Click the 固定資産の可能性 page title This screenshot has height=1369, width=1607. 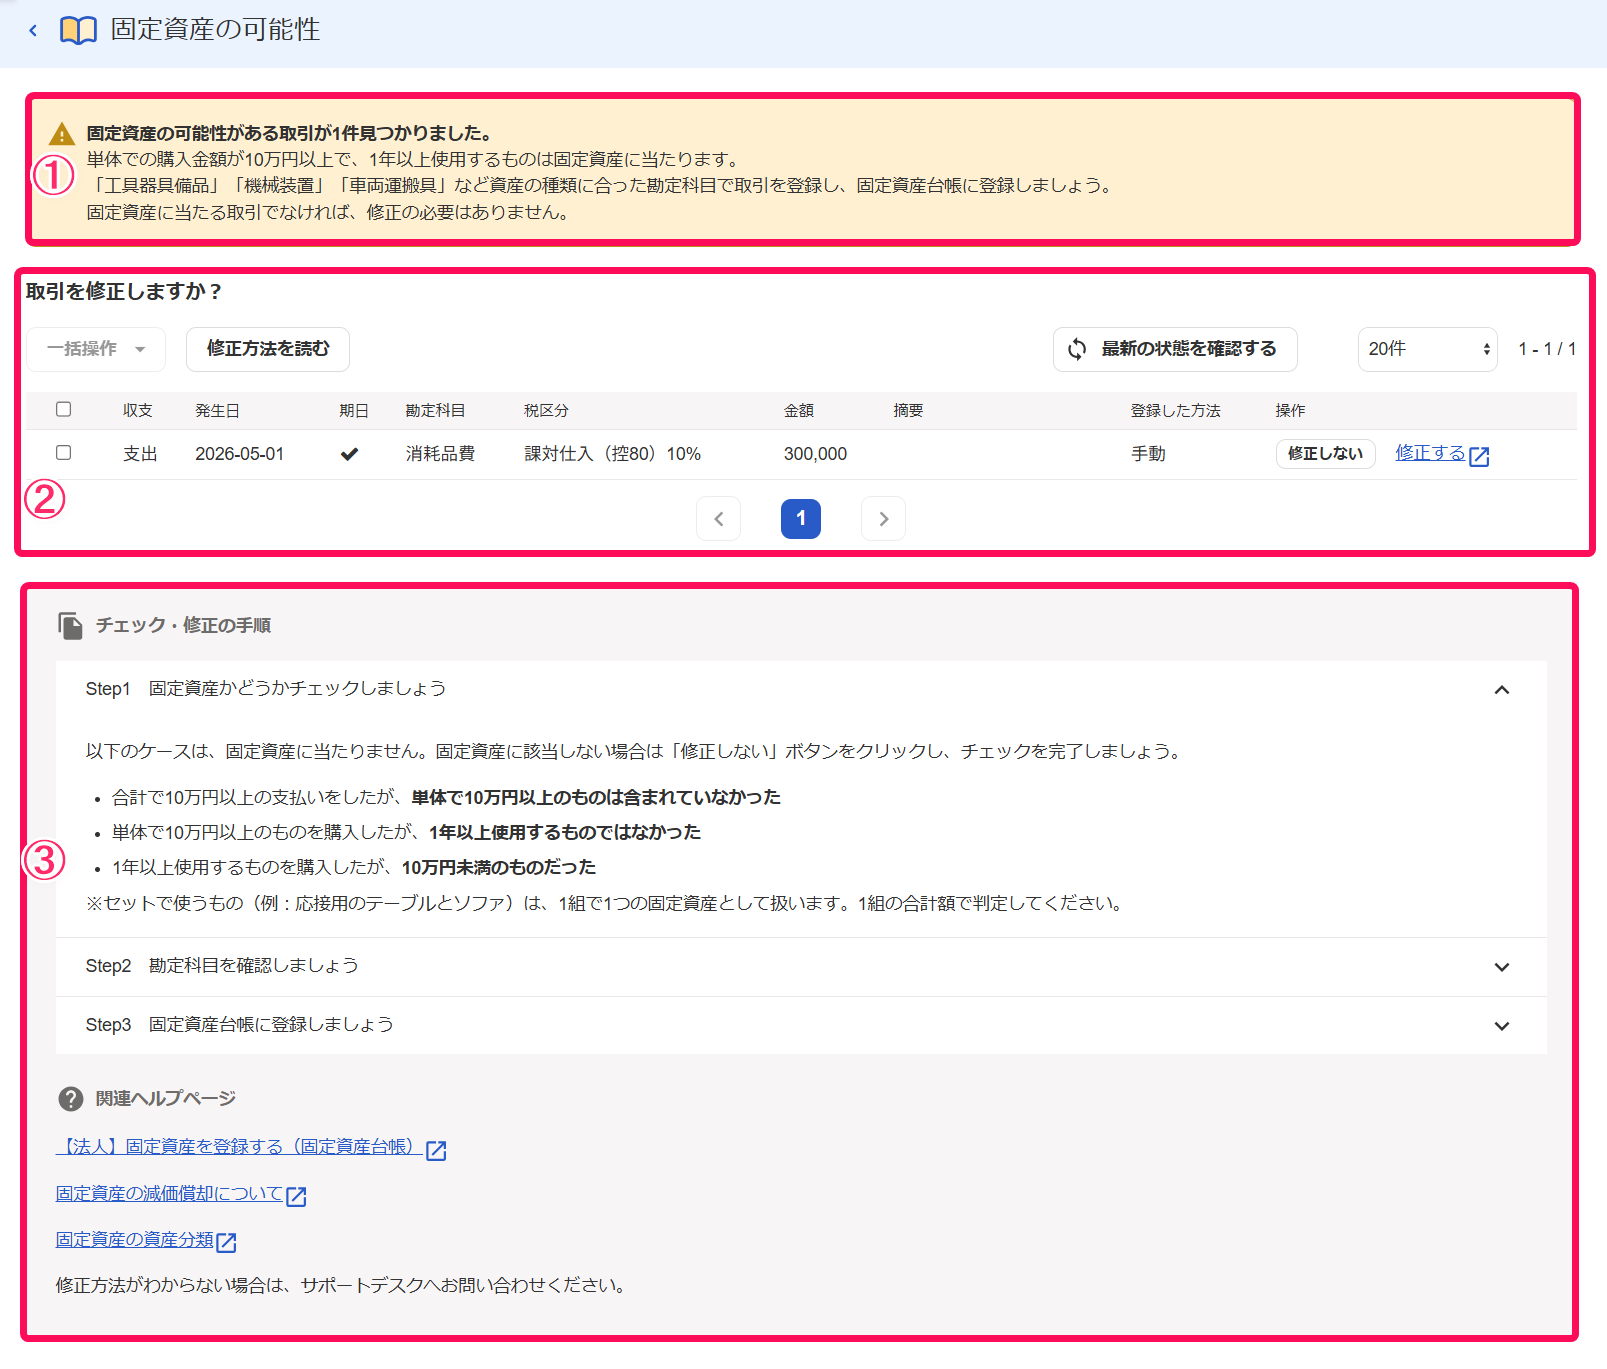(215, 30)
